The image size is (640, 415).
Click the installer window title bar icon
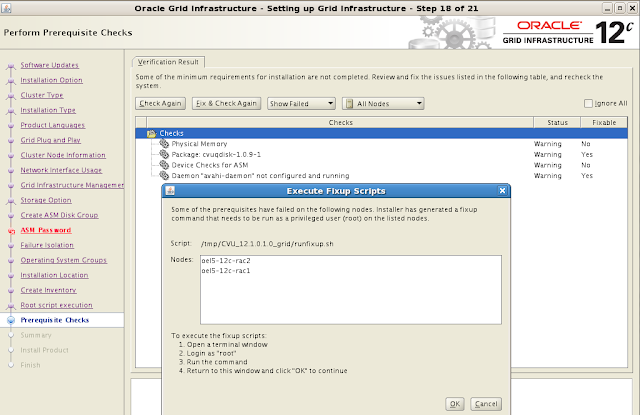pos(6,8)
